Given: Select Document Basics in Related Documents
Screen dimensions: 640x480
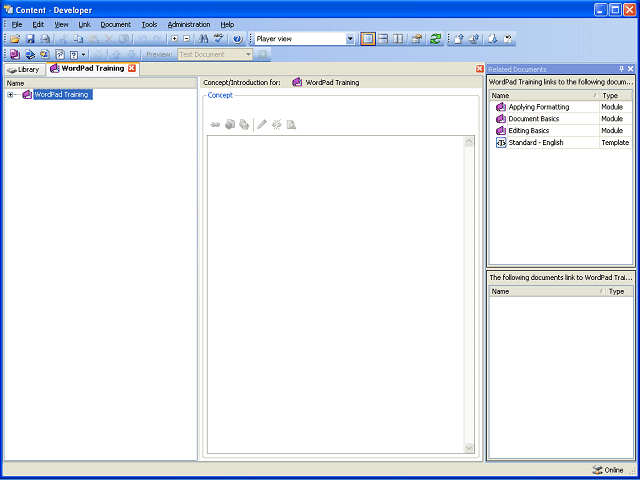Looking at the screenshot, I should [534, 119].
